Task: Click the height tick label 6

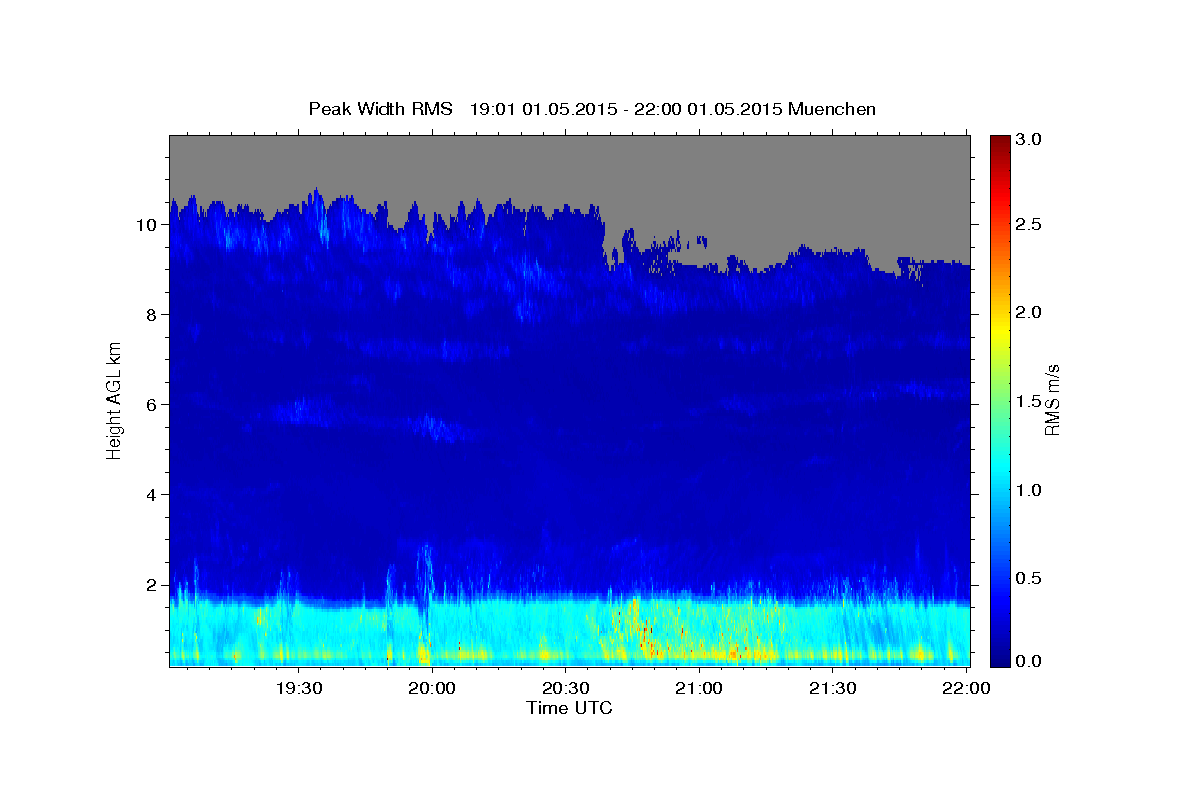Action: coord(153,405)
